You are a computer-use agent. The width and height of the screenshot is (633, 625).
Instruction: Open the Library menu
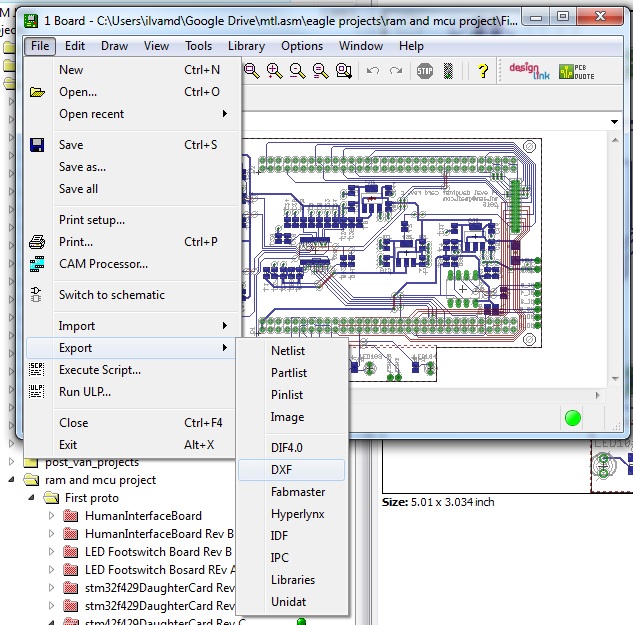[x=246, y=46]
